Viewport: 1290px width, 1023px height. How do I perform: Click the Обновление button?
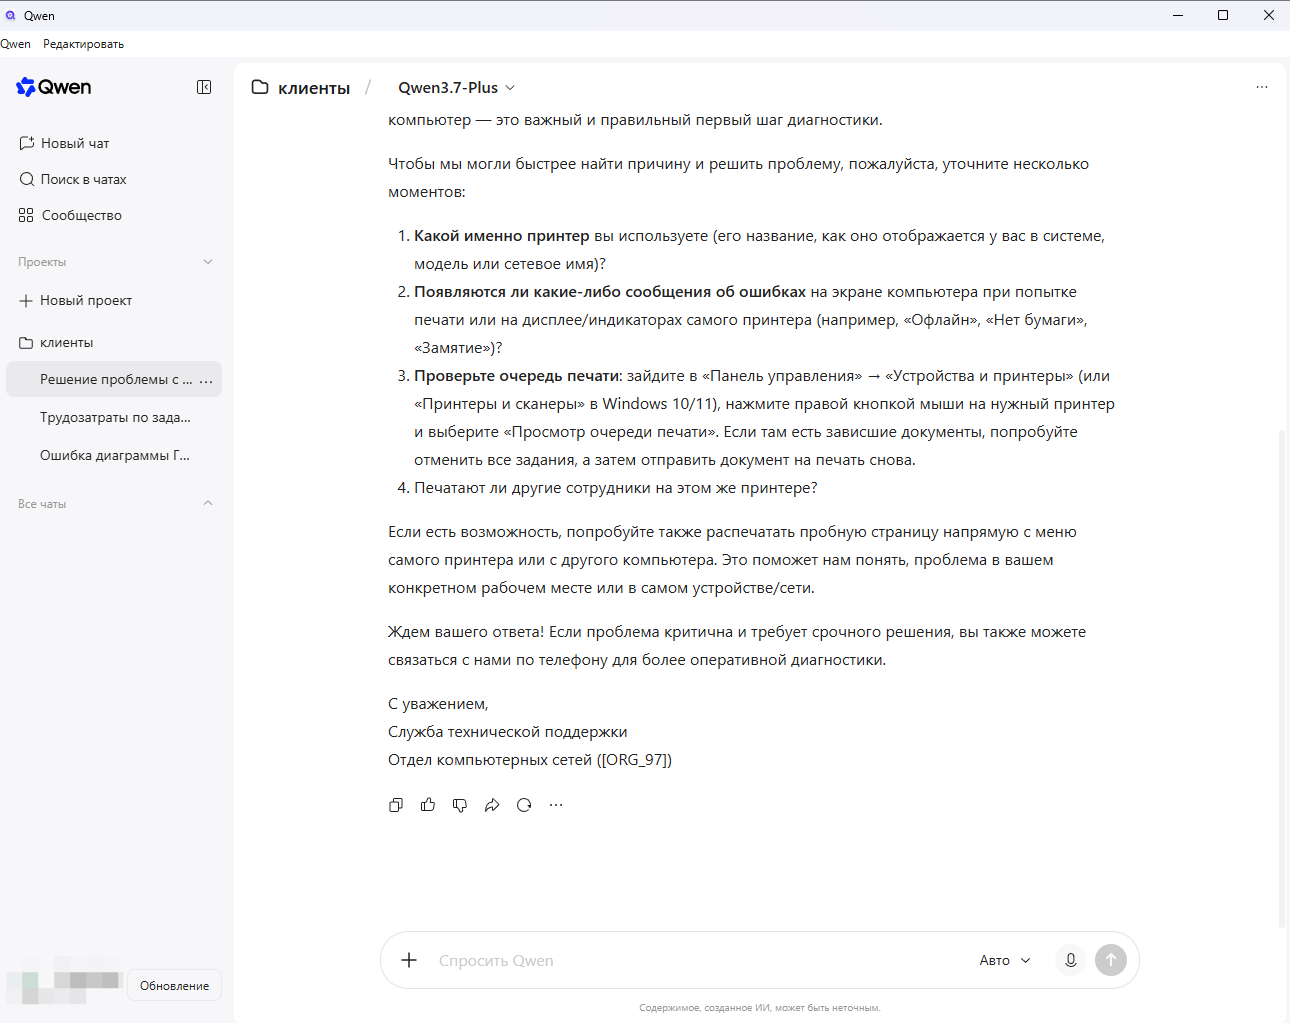(175, 985)
